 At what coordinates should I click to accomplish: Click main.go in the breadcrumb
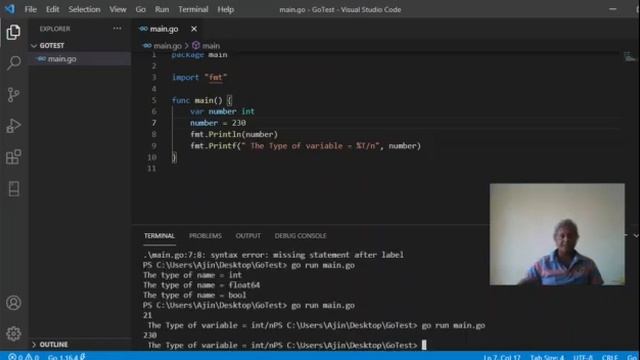(167, 46)
